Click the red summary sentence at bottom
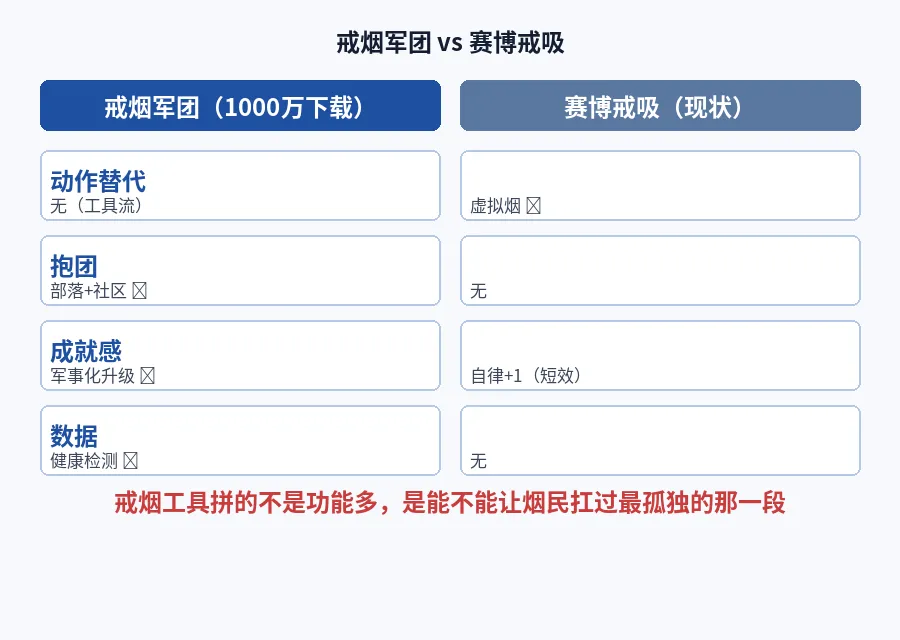Image resolution: width=900 pixels, height=640 pixels. click(450, 502)
